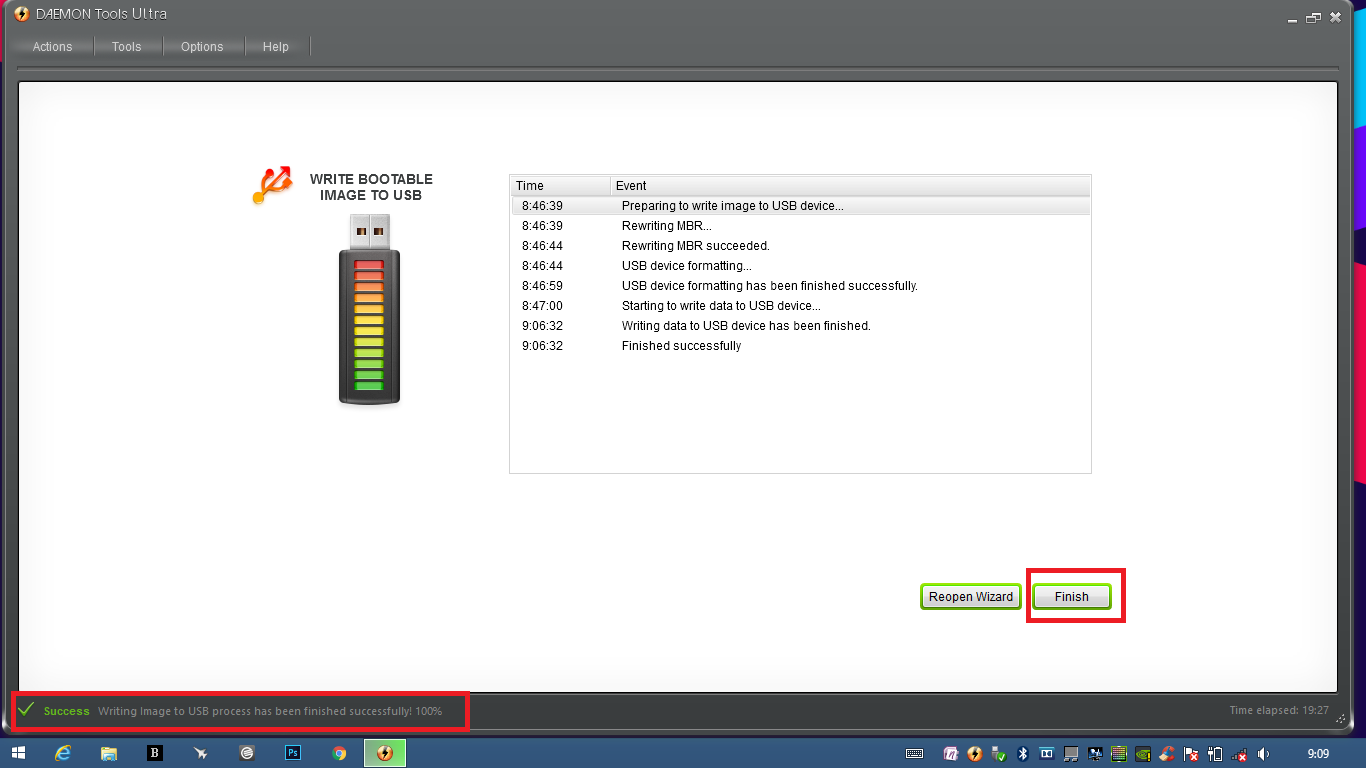Open Photoshop from the taskbar
Screen dimensions: 1366x768
point(293,753)
